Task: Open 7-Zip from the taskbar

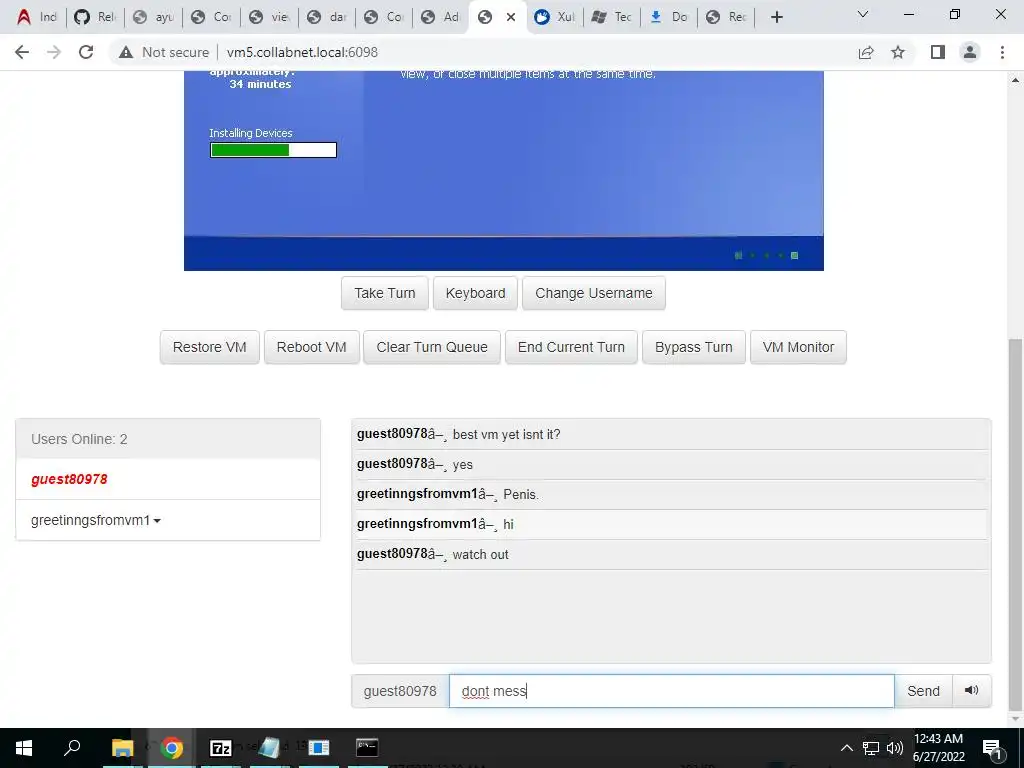Action: tap(221, 748)
